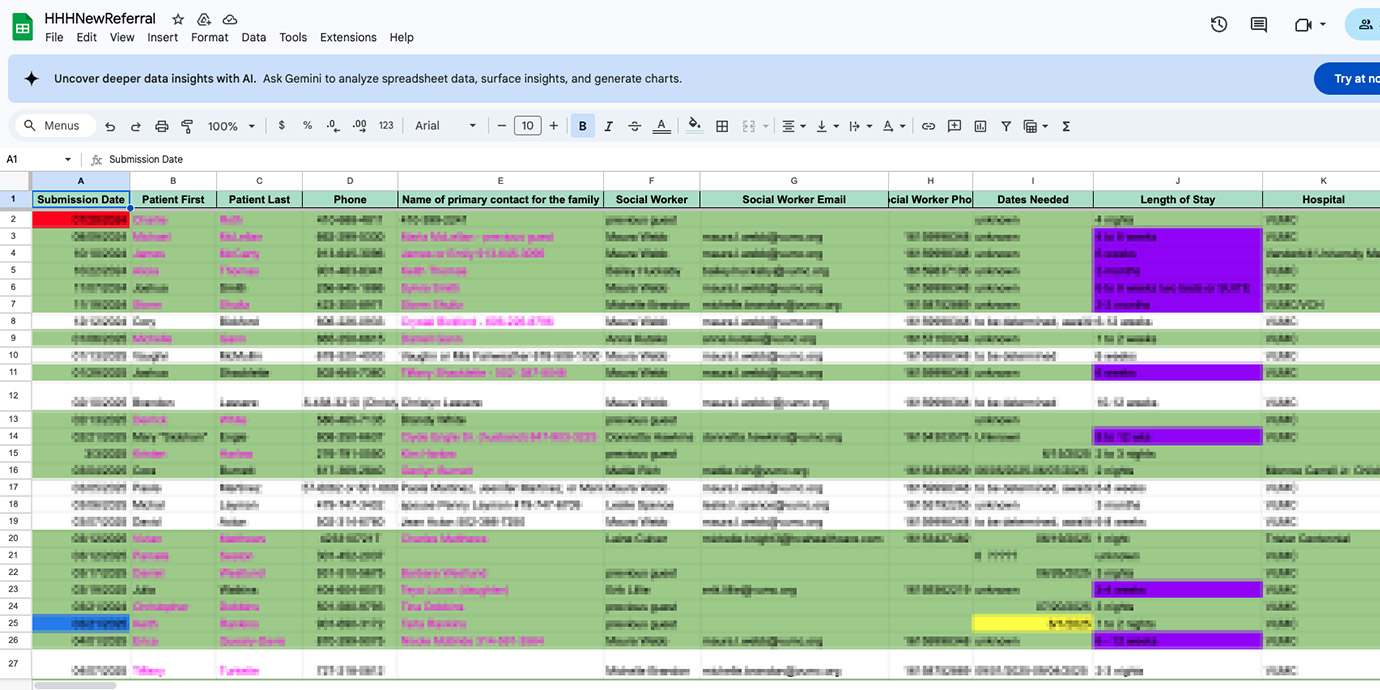Viewport: 1380px width, 690px height.
Task: Open the functions sigma menu
Action: point(1066,126)
